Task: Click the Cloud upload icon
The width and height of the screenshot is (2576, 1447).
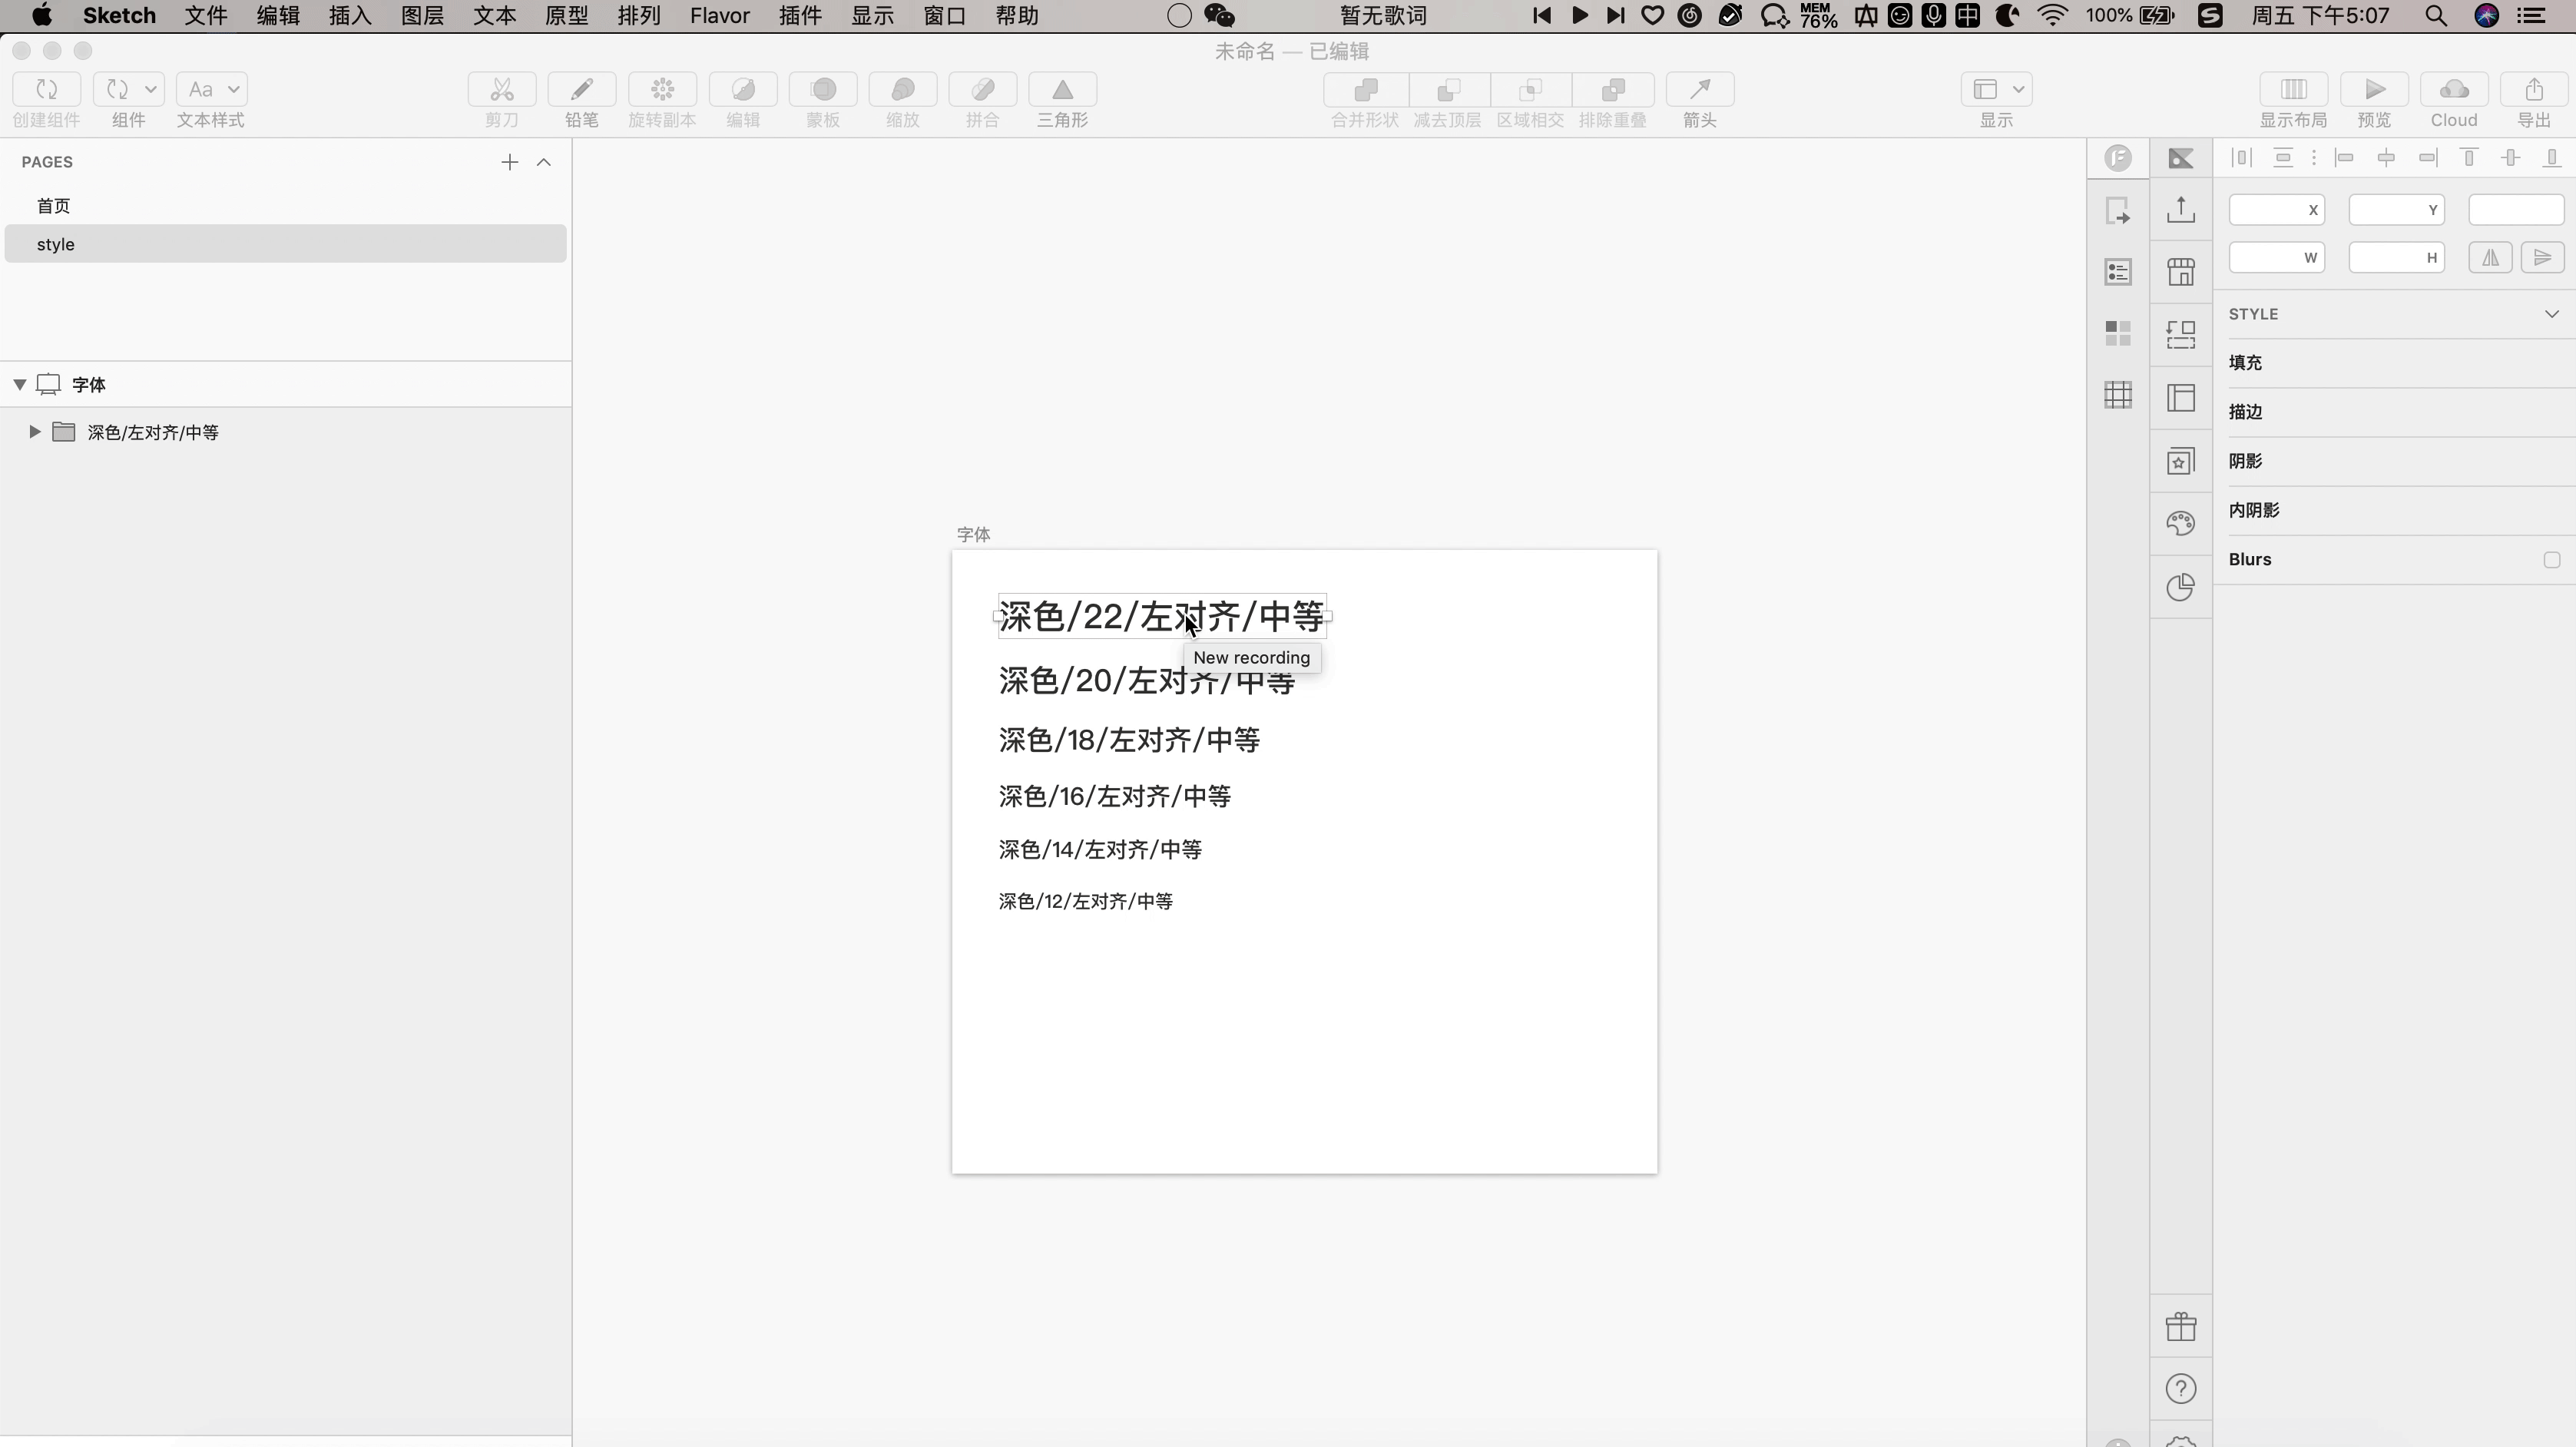Action: pyautogui.click(x=2453, y=90)
